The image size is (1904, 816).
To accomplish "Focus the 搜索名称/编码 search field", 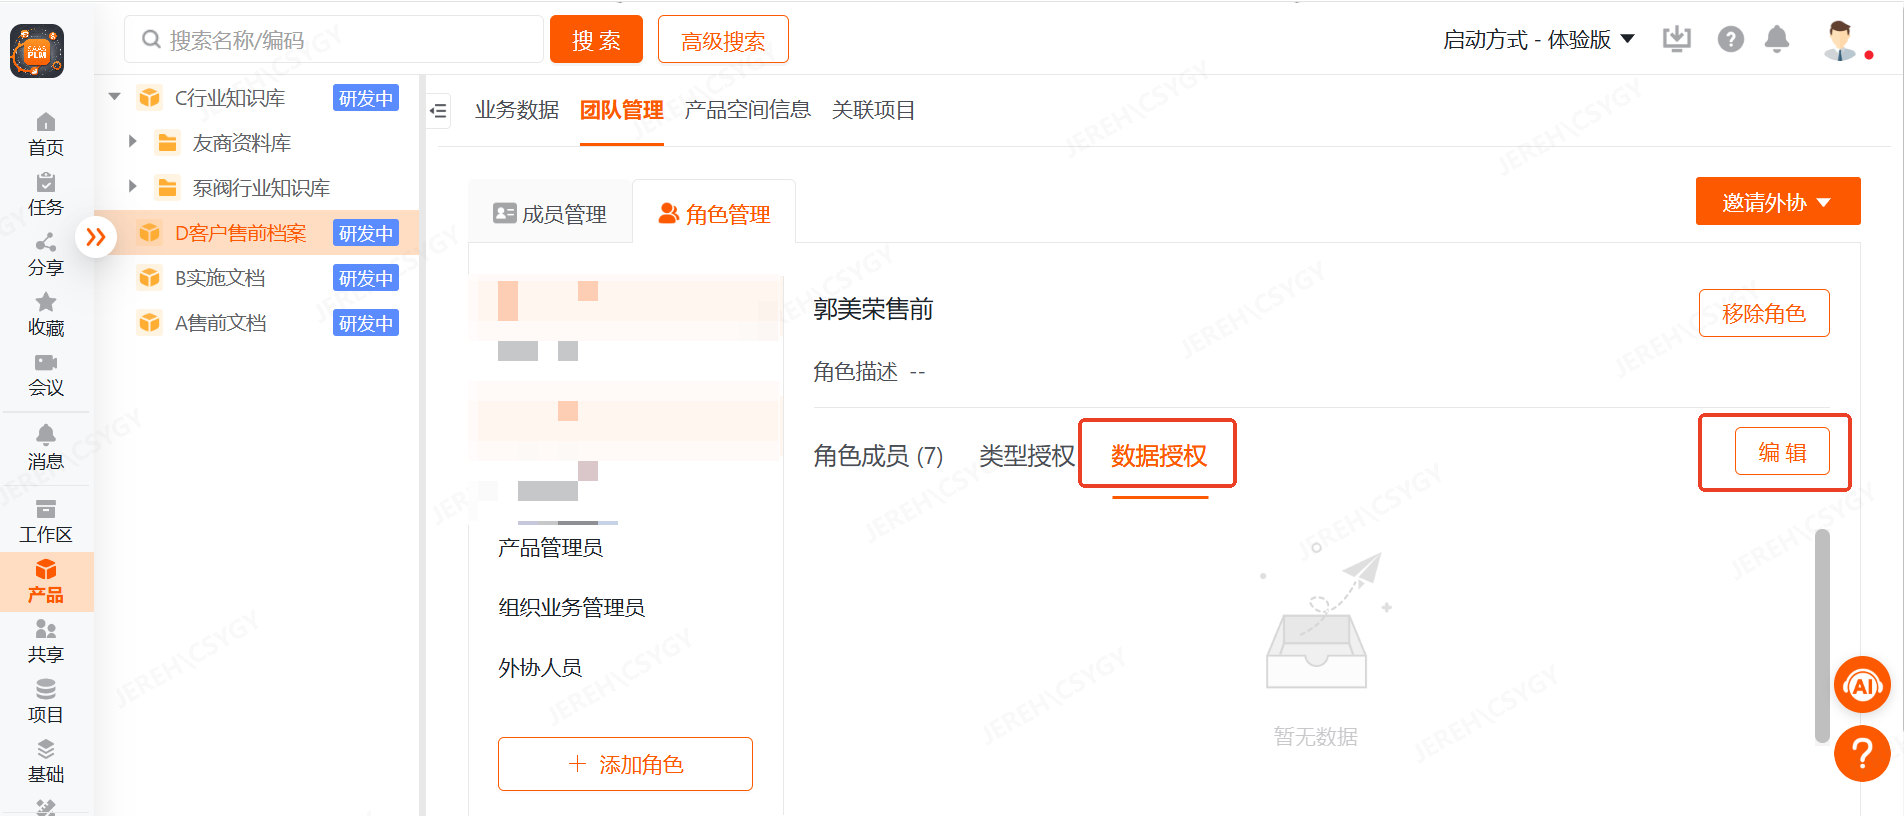I will [x=334, y=40].
